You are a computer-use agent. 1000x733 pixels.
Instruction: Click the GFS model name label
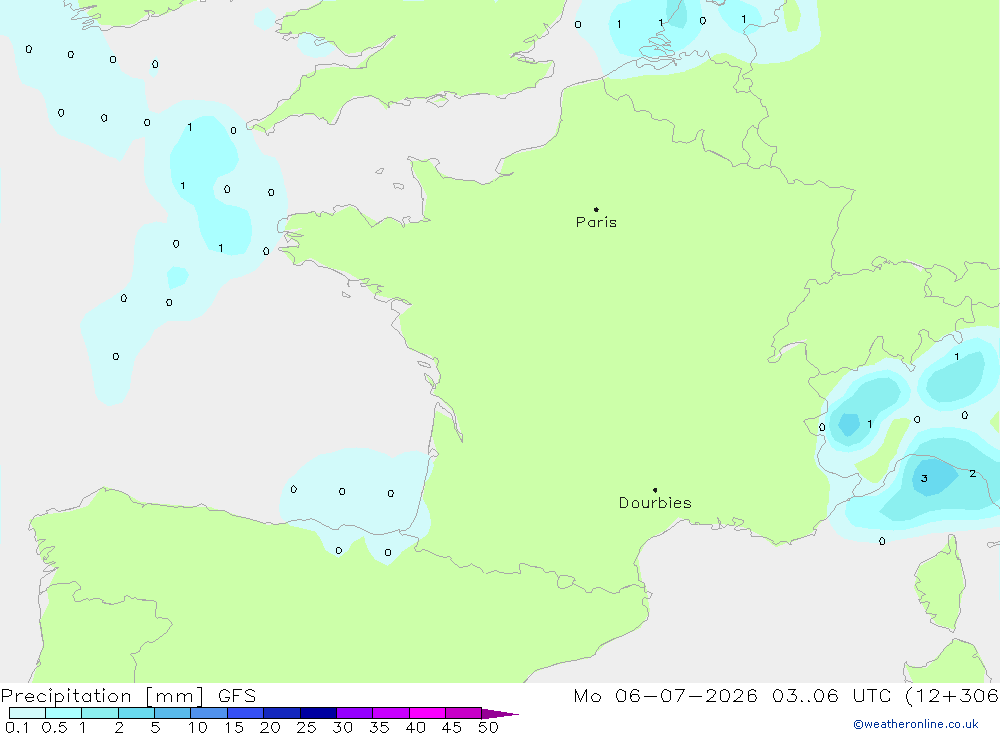click(237, 696)
